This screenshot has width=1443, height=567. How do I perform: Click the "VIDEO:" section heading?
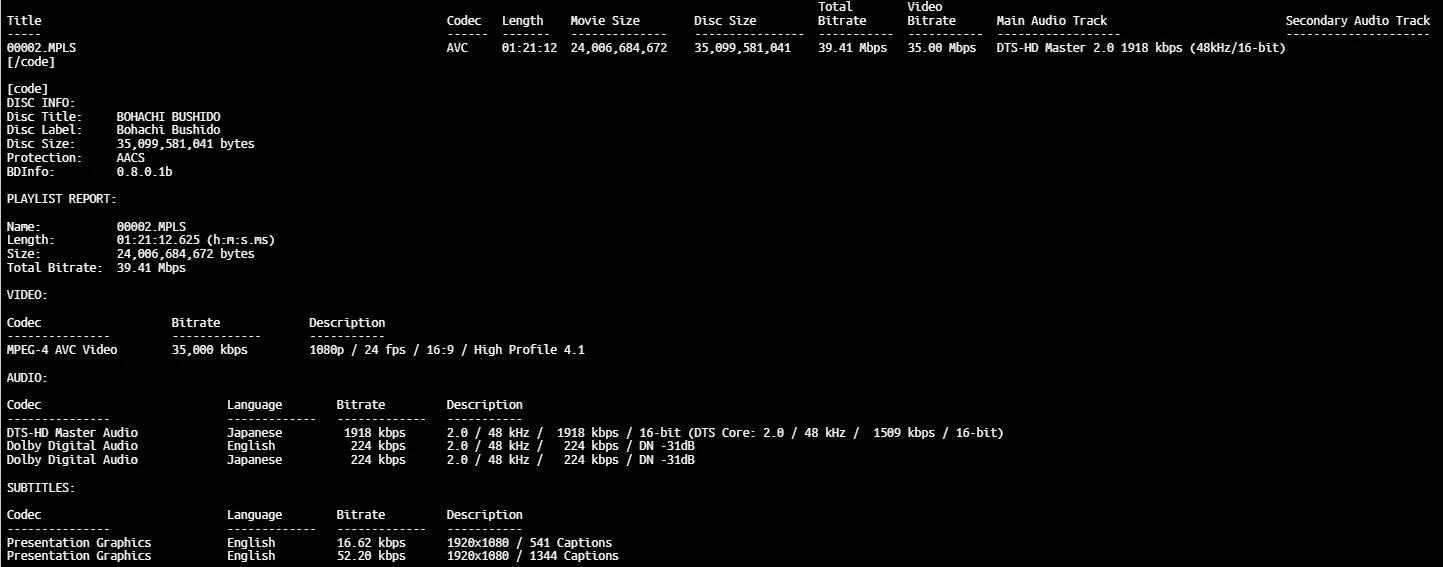(x=27, y=295)
